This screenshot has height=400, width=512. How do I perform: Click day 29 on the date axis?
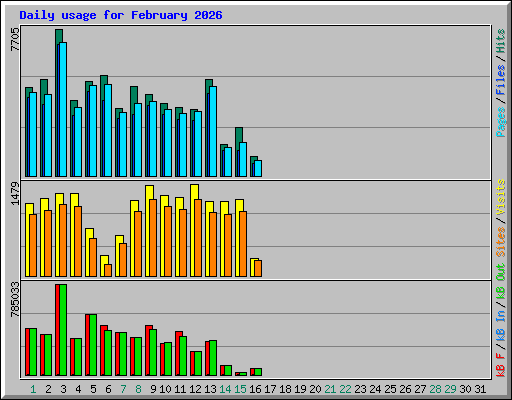coord(450,389)
